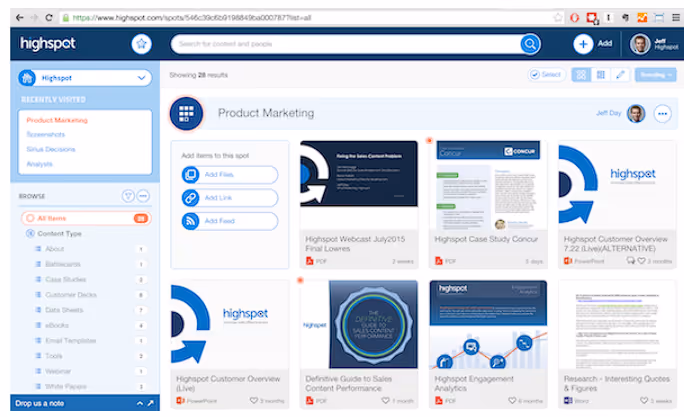Like the Highspot Engagement Analytics card
684x417 pixels.
512,400
